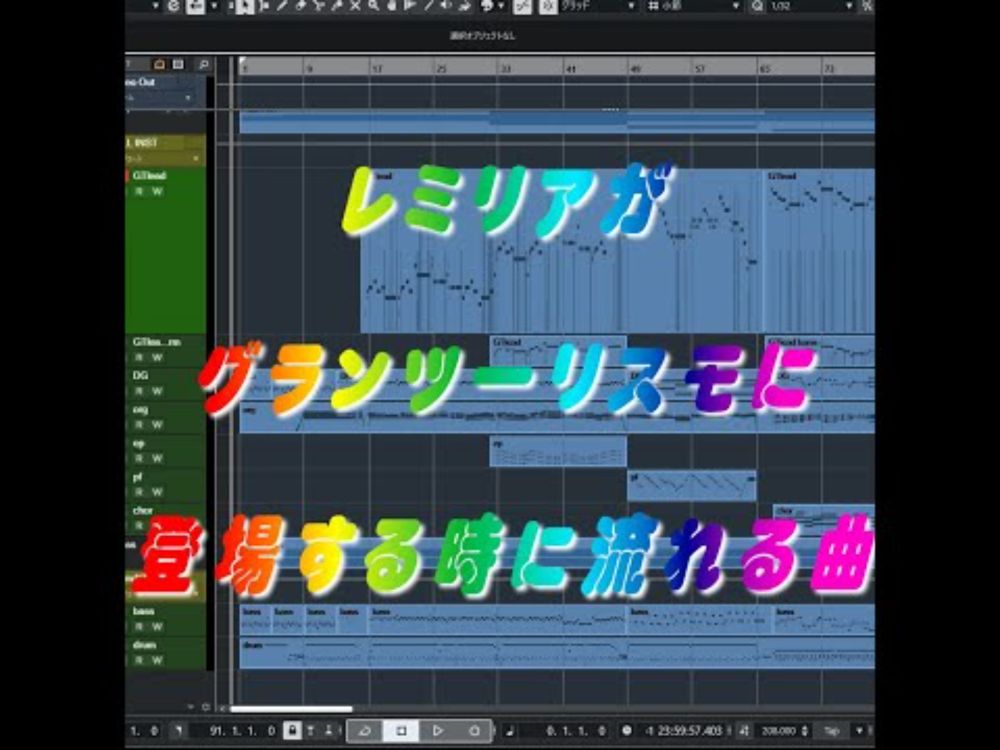1000x750 pixels.
Task: Toggle Write automation on GTlead track
Action: [x=157, y=191]
